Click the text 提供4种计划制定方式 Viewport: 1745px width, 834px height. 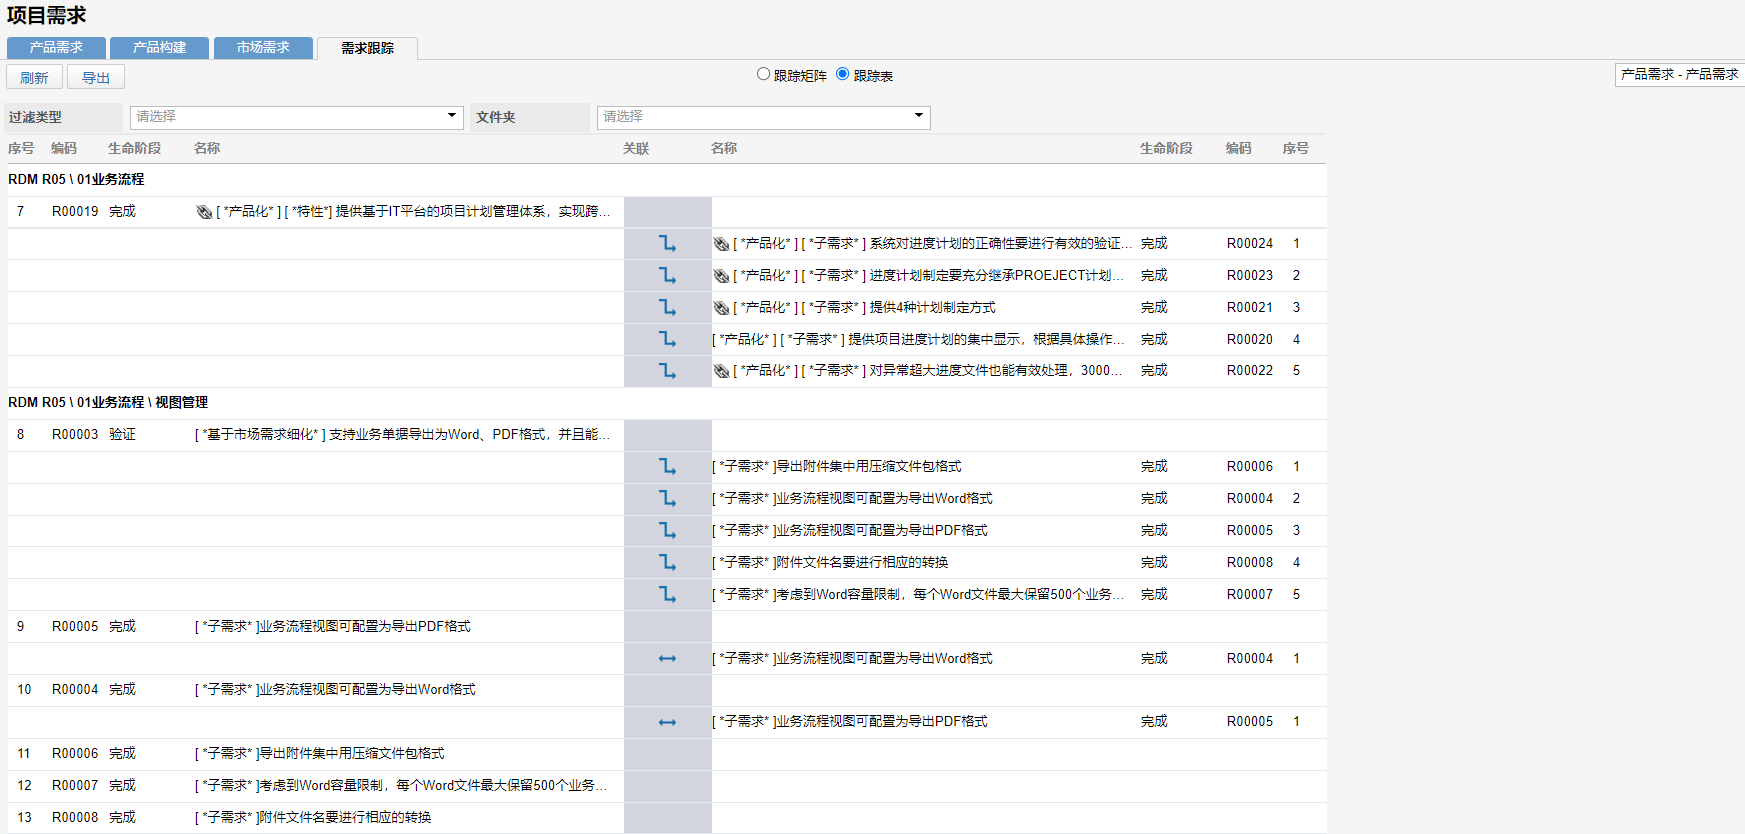pos(932,307)
